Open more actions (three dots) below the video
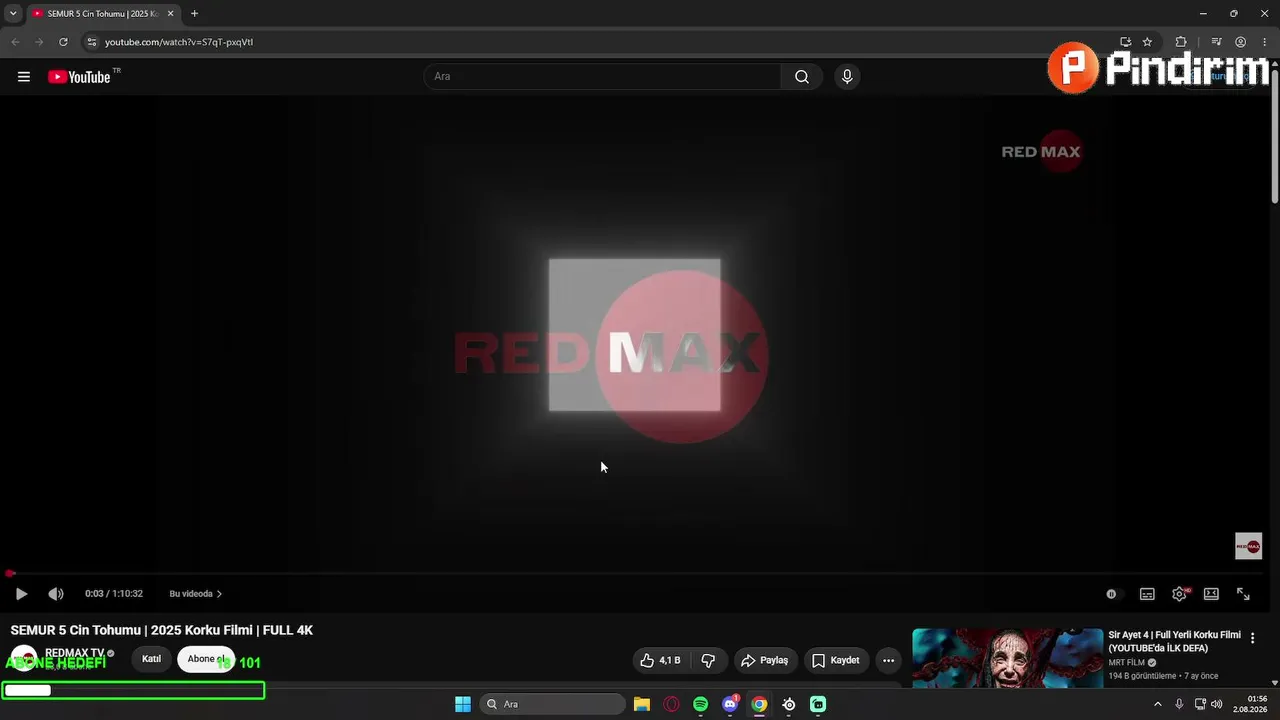 pyautogui.click(x=888, y=661)
